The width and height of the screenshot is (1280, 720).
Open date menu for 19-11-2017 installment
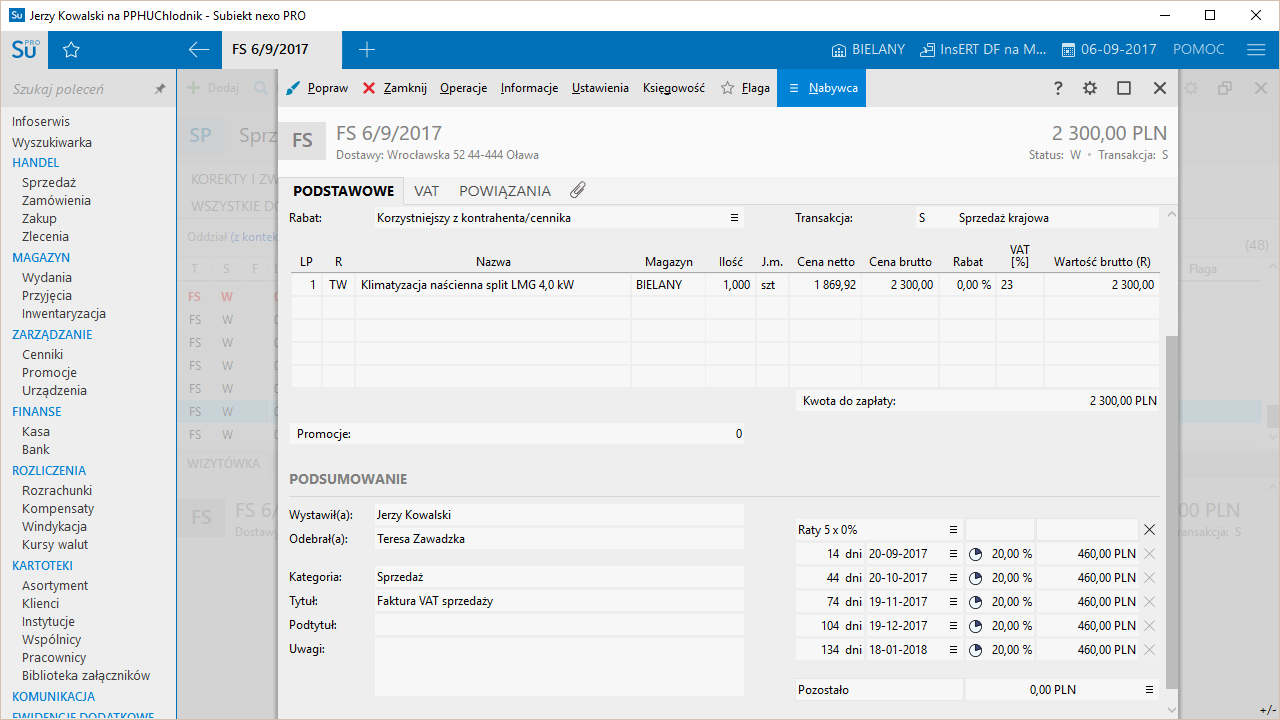[953, 602]
